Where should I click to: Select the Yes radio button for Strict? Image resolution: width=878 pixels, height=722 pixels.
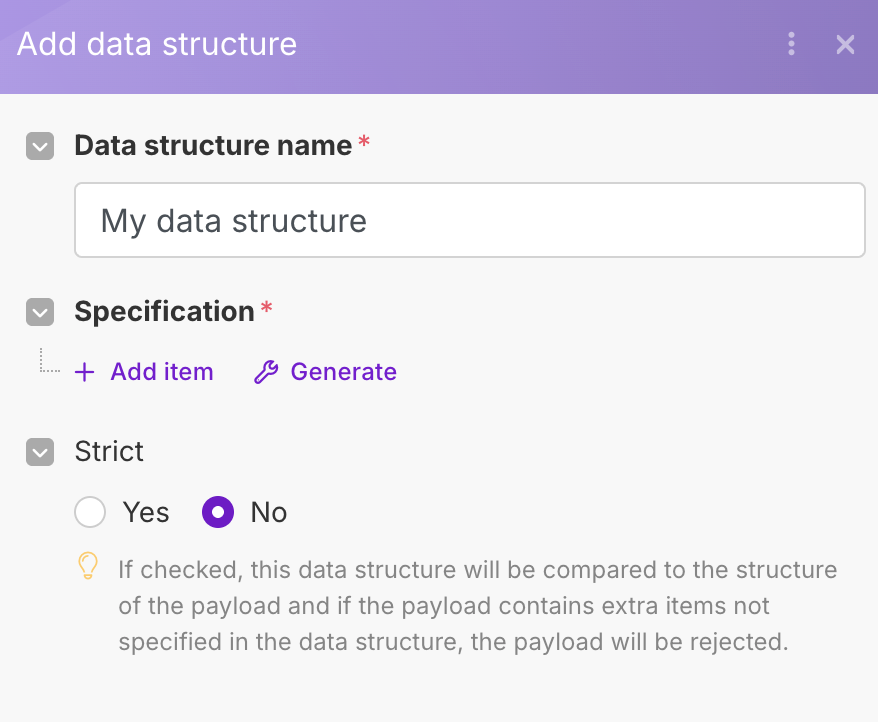click(90, 513)
